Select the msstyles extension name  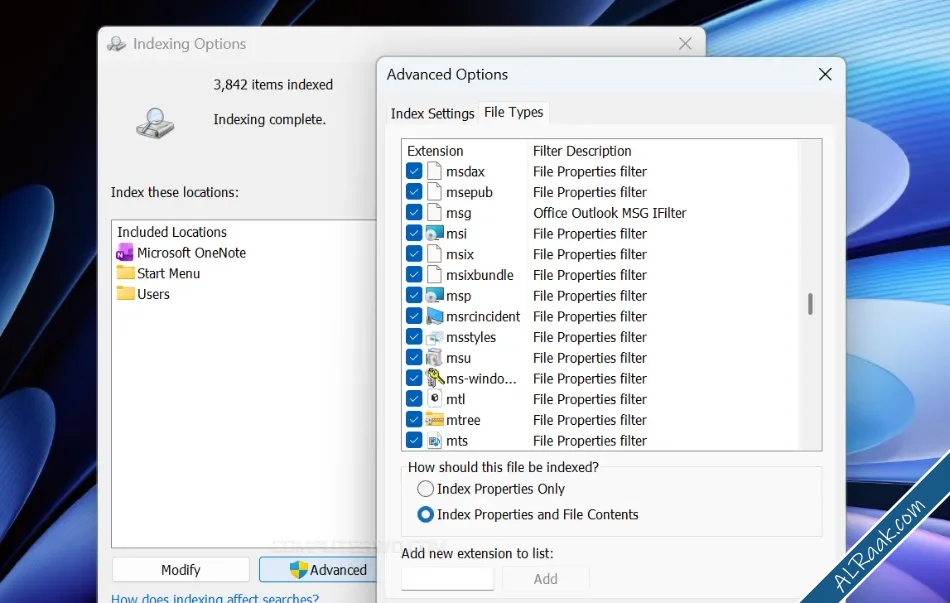coord(471,337)
